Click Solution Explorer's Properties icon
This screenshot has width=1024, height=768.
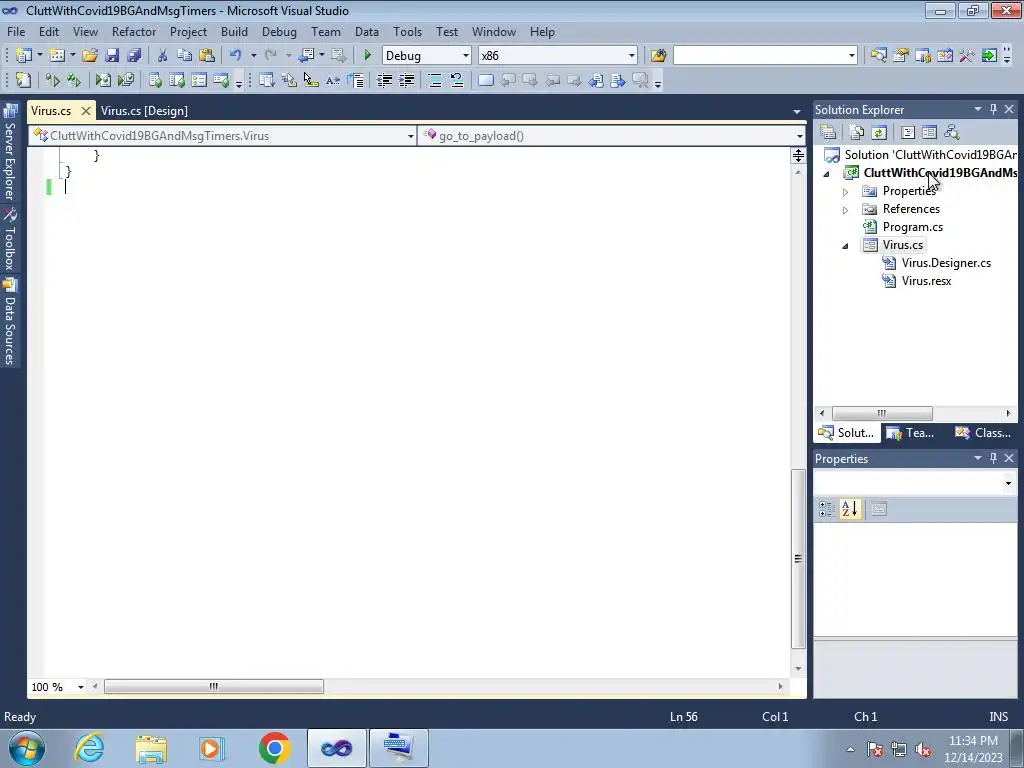pos(828,133)
